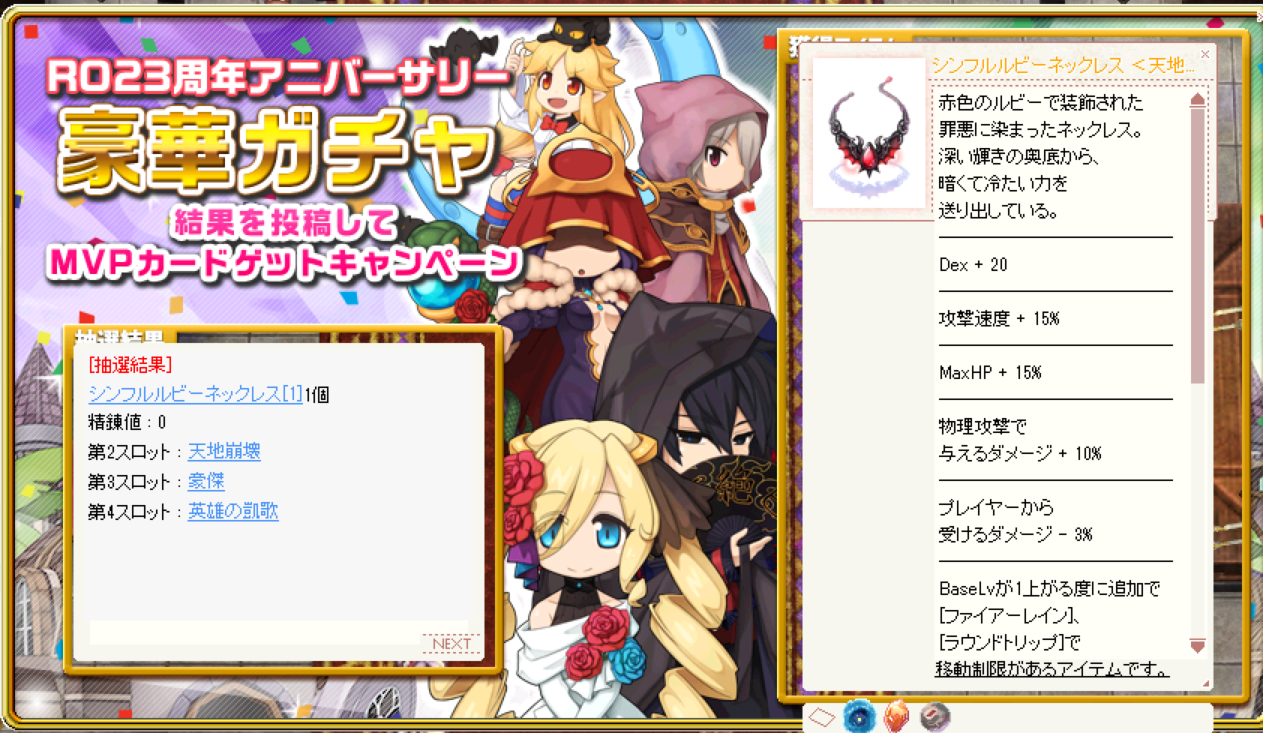Image resolution: width=1263 pixels, height=733 pixels.
Task: Click the item description scrollbar thumb
Action: [x=1197, y=246]
